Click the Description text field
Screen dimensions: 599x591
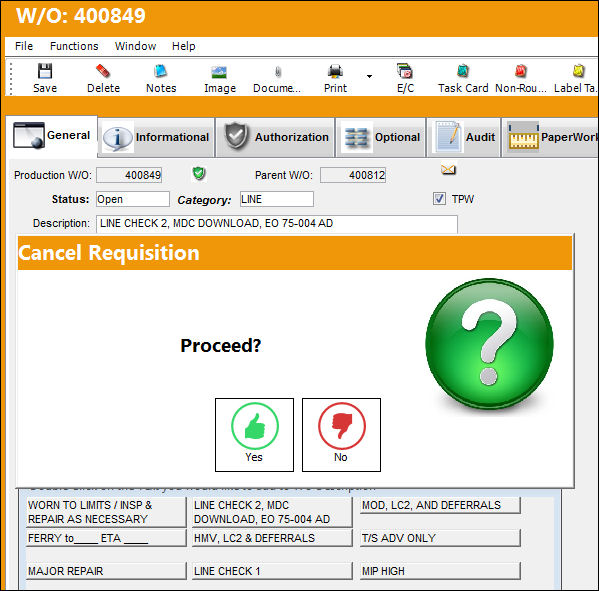click(x=277, y=223)
